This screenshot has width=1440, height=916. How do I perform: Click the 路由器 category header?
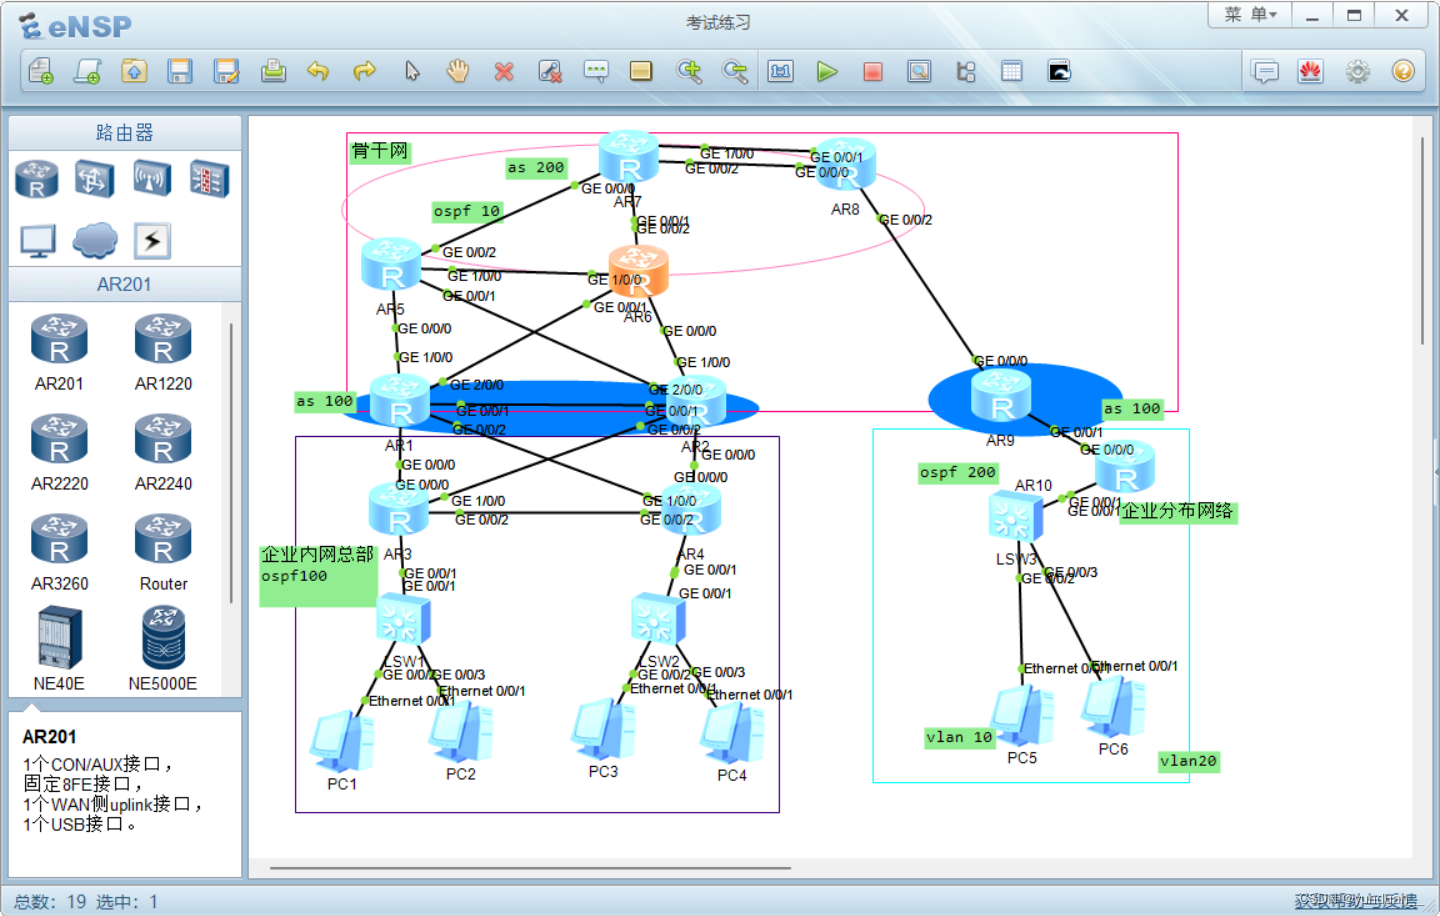pyautogui.click(x=123, y=131)
